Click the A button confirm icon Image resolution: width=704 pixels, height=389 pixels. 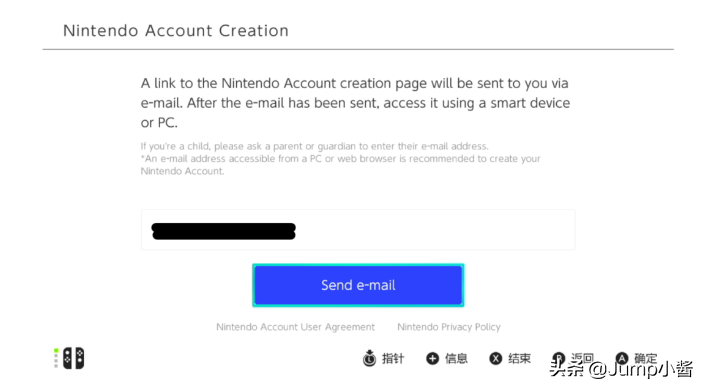pos(622,358)
